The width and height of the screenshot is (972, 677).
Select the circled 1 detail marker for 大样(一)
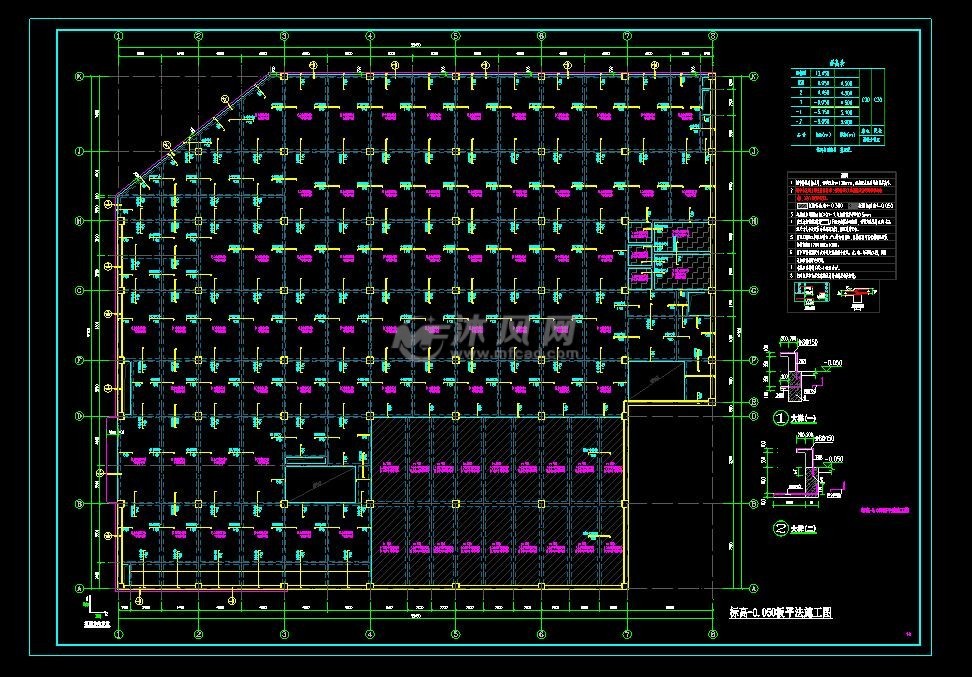(x=780, y=417)
